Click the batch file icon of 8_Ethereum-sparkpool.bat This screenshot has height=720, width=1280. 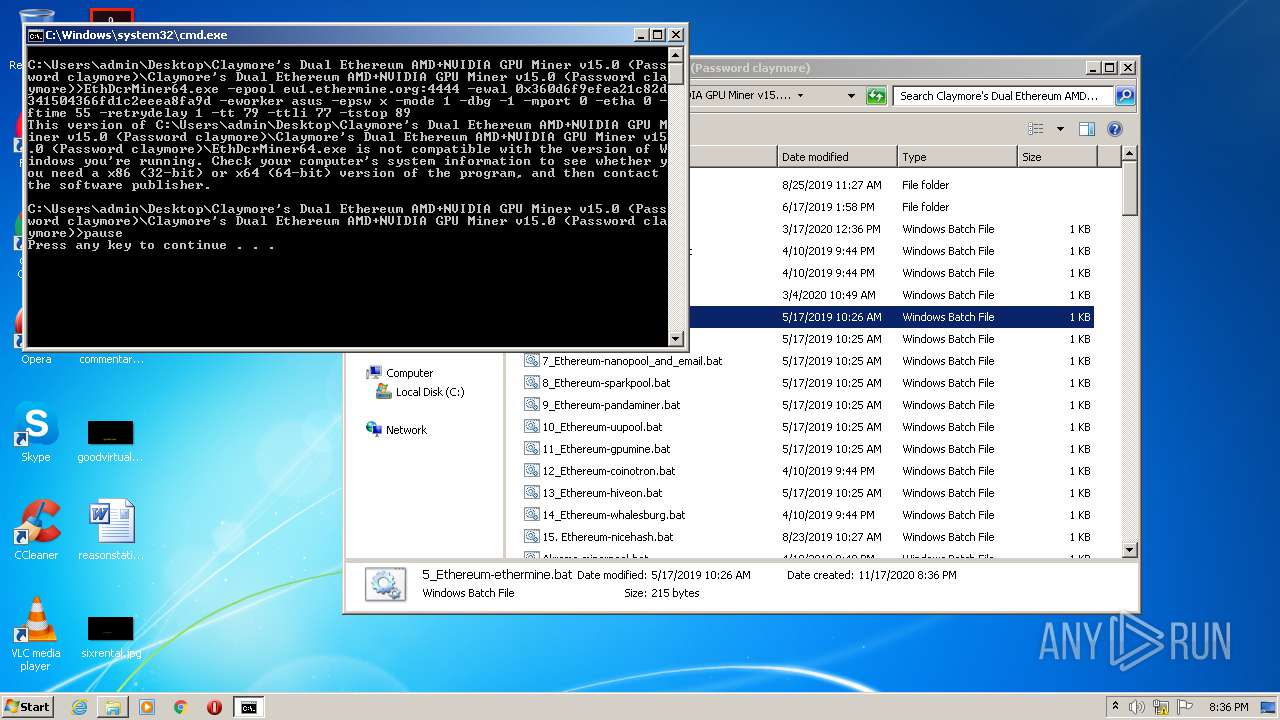tap(532, 383)
